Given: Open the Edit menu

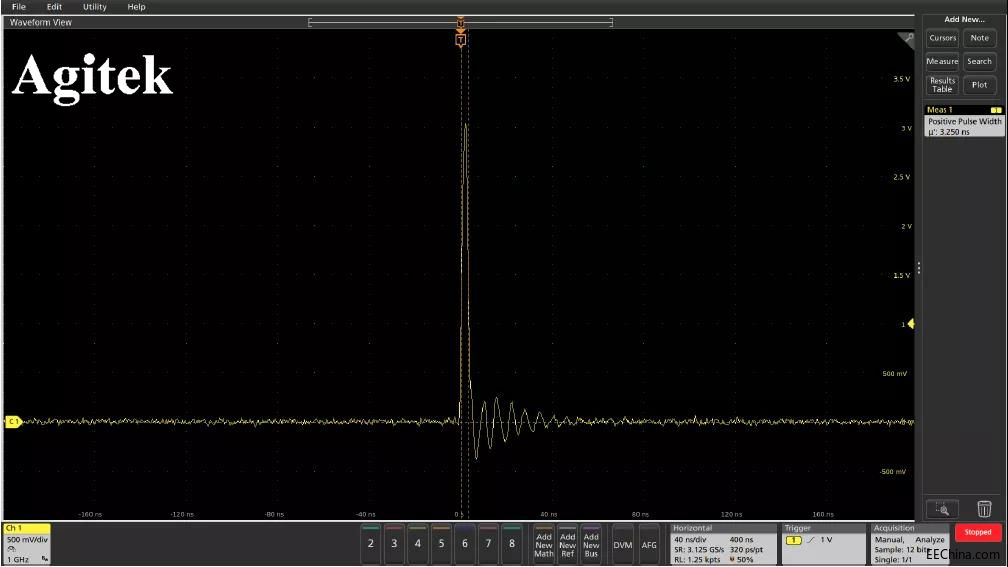Looking at the screenshot, I should [x=54, y=6].
